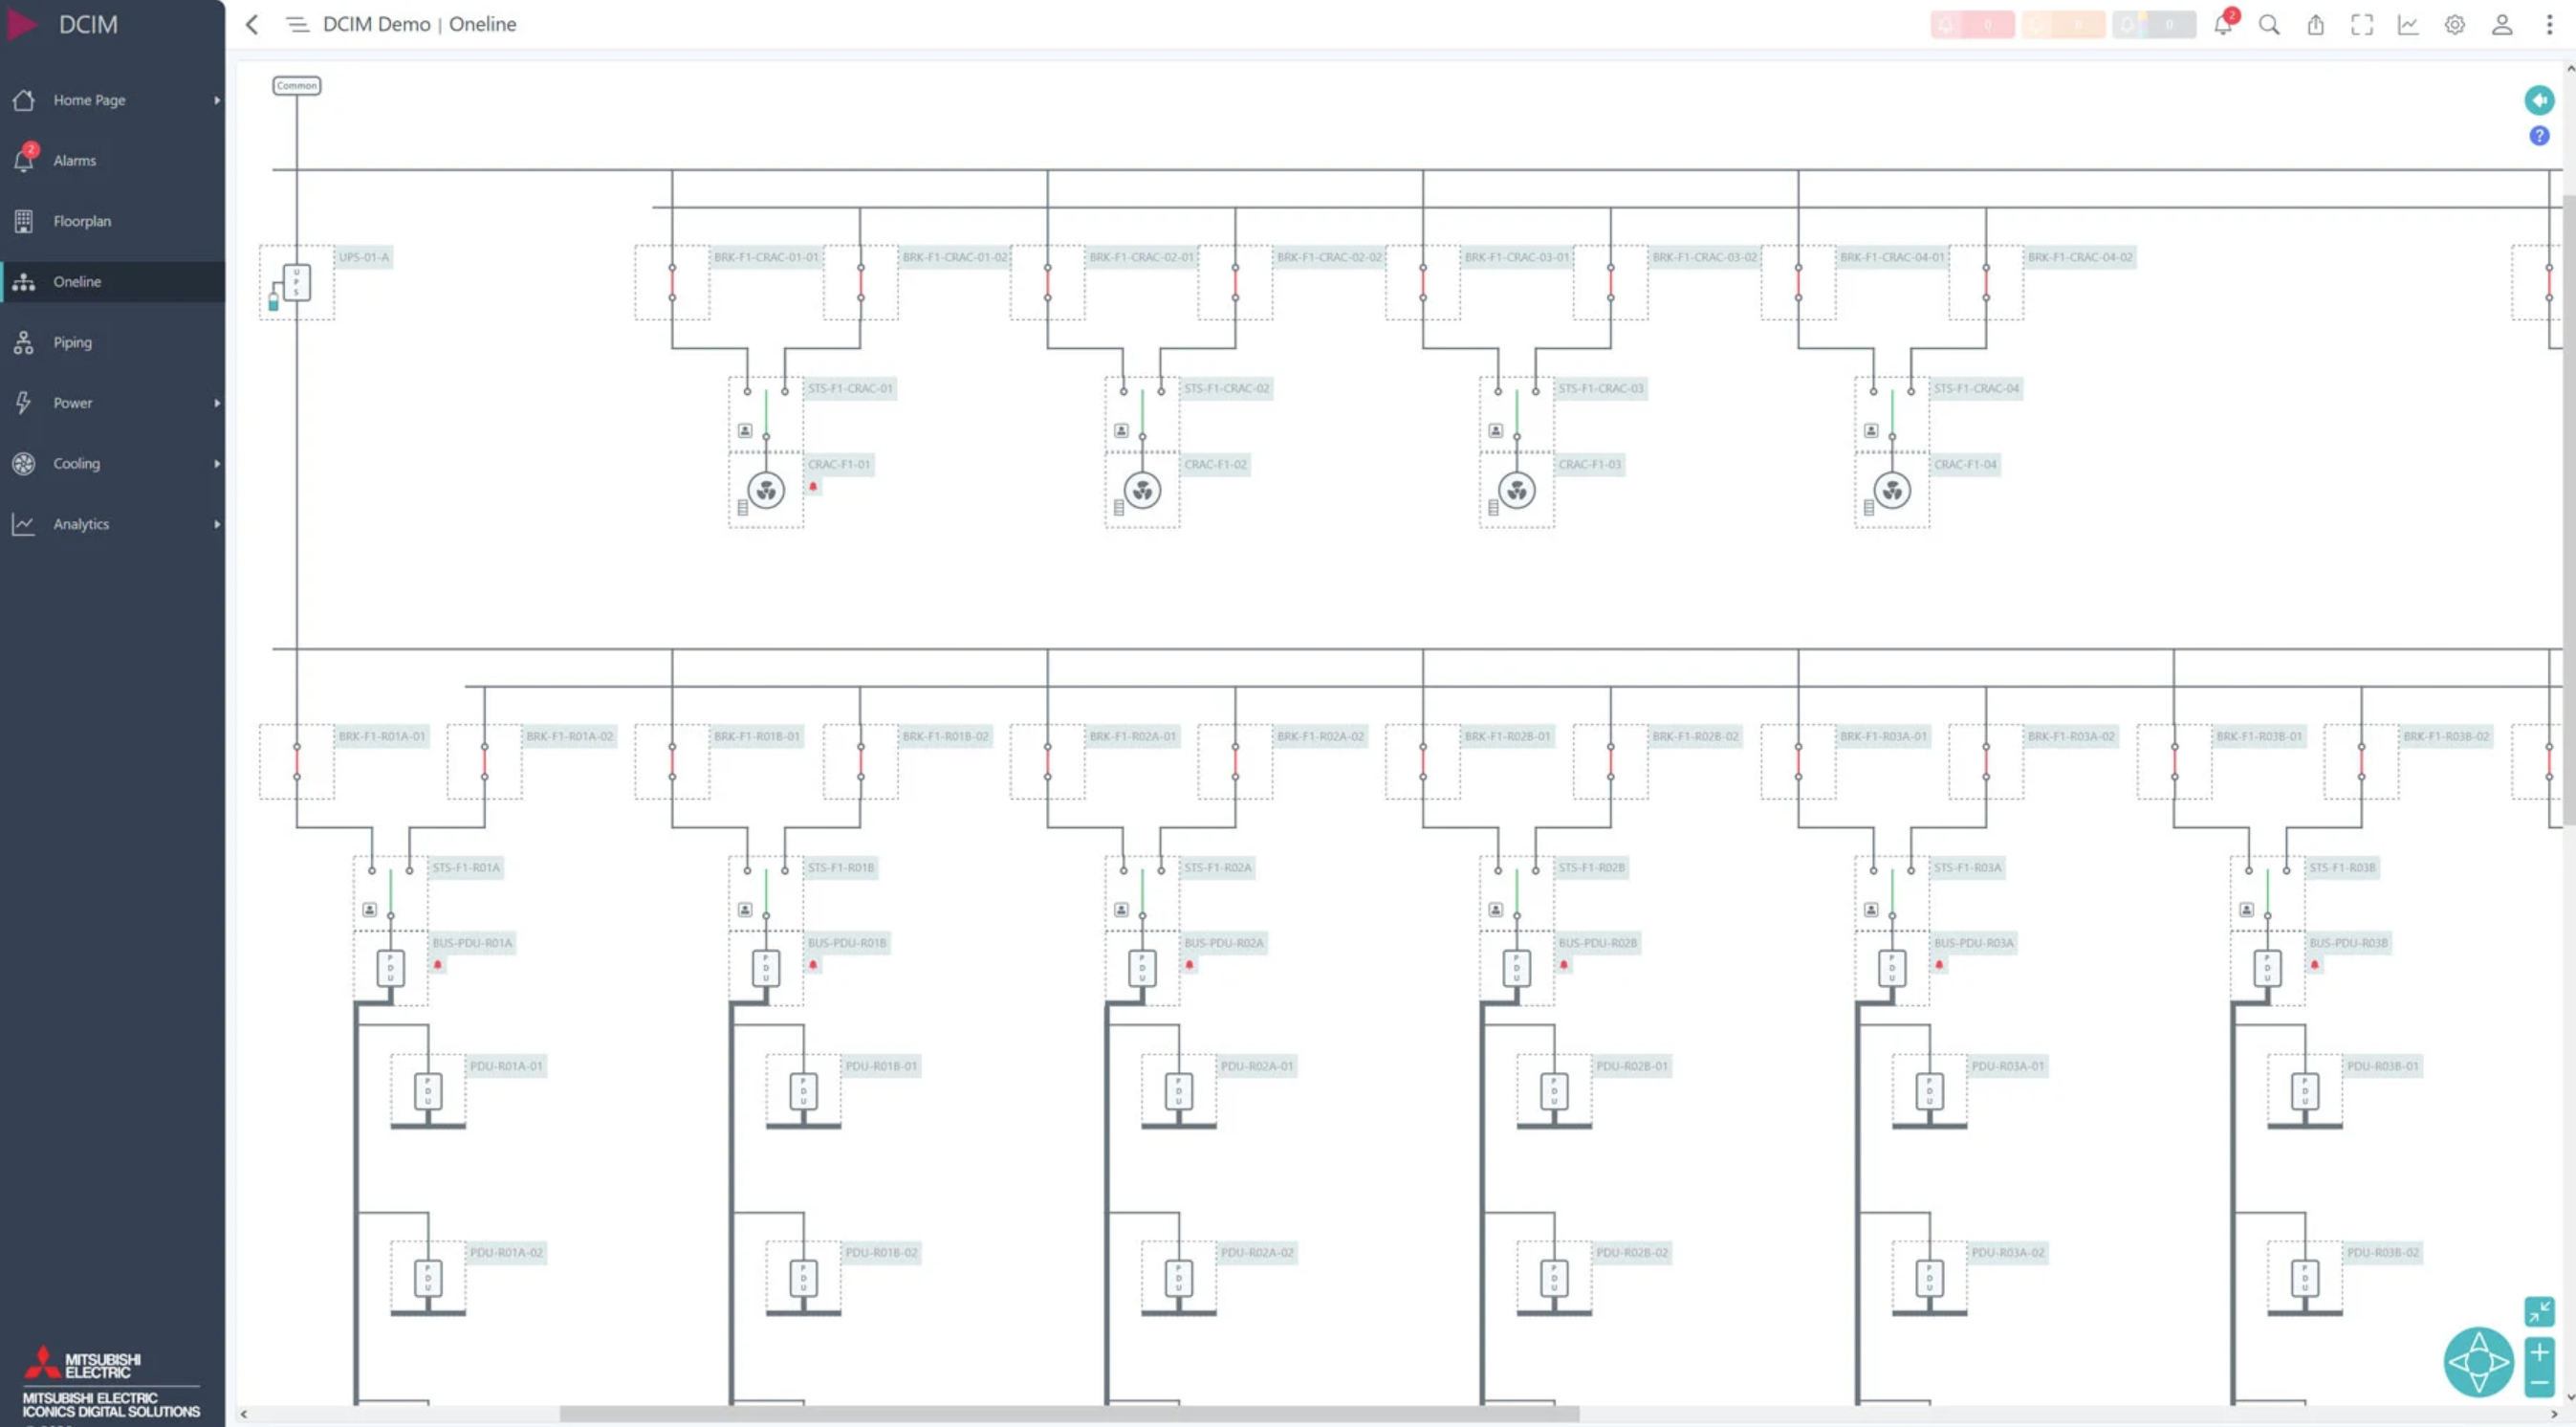Image resolution: width=2576 pixels, height=1427 pixels.
Task: Zoom out with the minus button
Action: coord(2539,1383)
